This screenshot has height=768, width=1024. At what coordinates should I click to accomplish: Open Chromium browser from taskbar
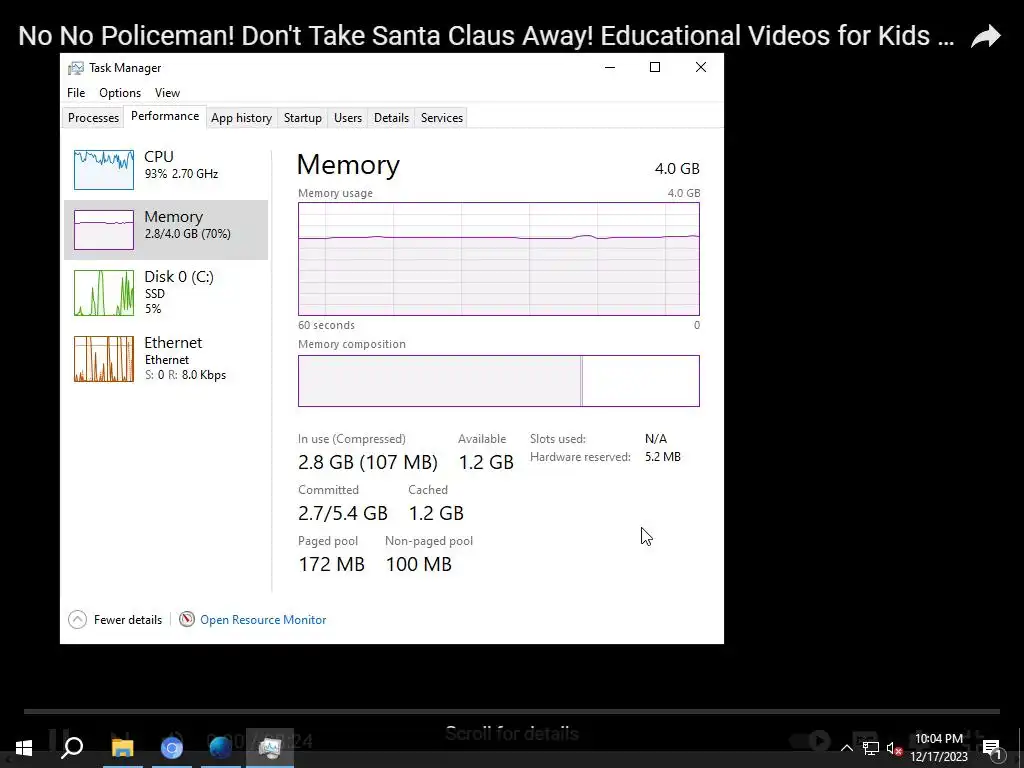coord(171,748)
